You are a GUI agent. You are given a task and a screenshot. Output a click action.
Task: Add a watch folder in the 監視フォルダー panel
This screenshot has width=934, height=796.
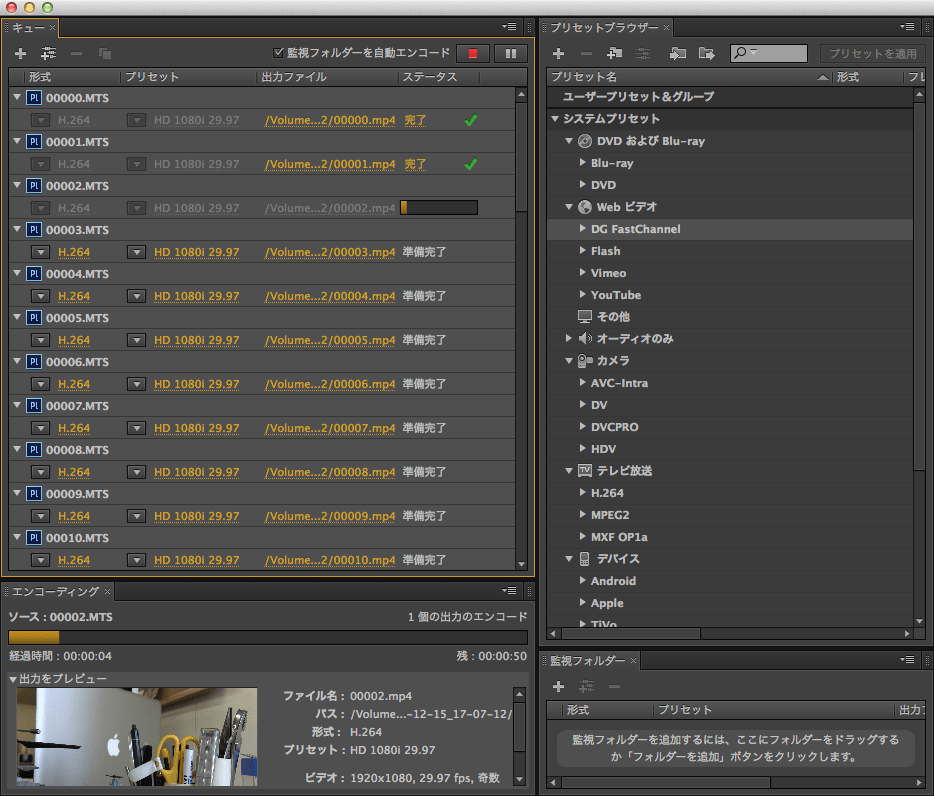click(558, 686)
